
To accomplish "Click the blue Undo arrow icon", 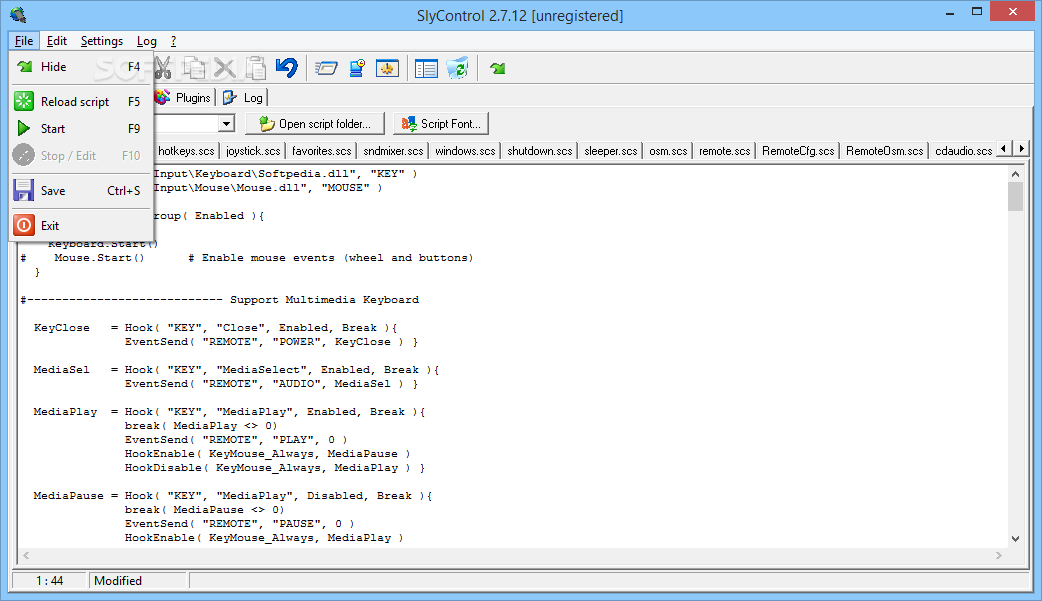I will coord(287,68).
